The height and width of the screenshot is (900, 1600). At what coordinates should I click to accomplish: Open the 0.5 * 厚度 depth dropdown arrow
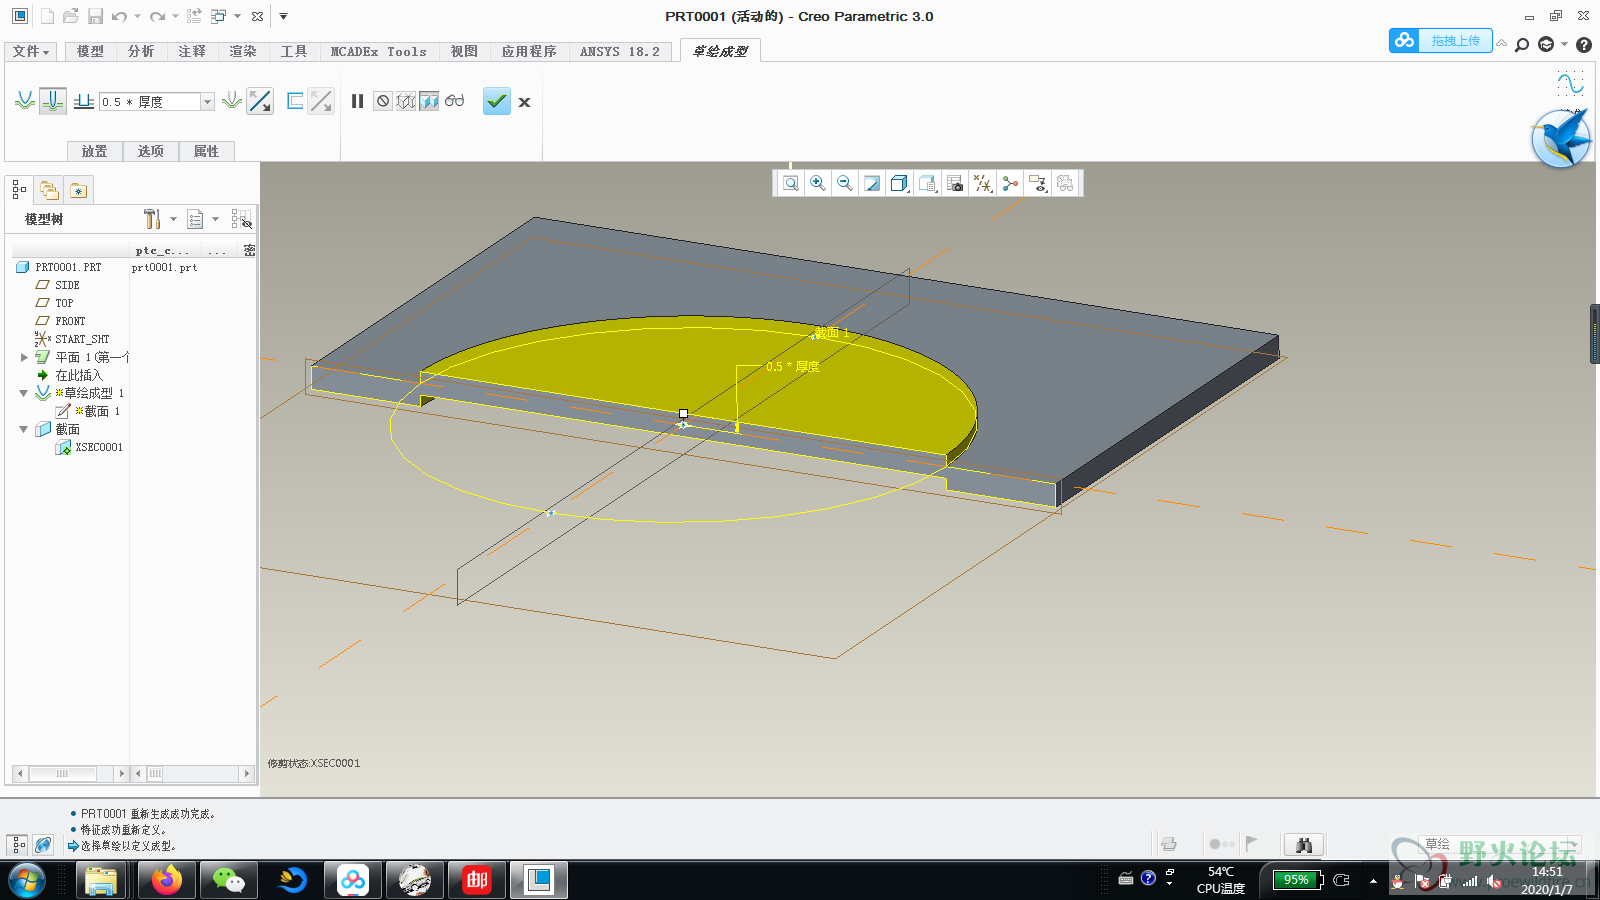coord(207,101)
